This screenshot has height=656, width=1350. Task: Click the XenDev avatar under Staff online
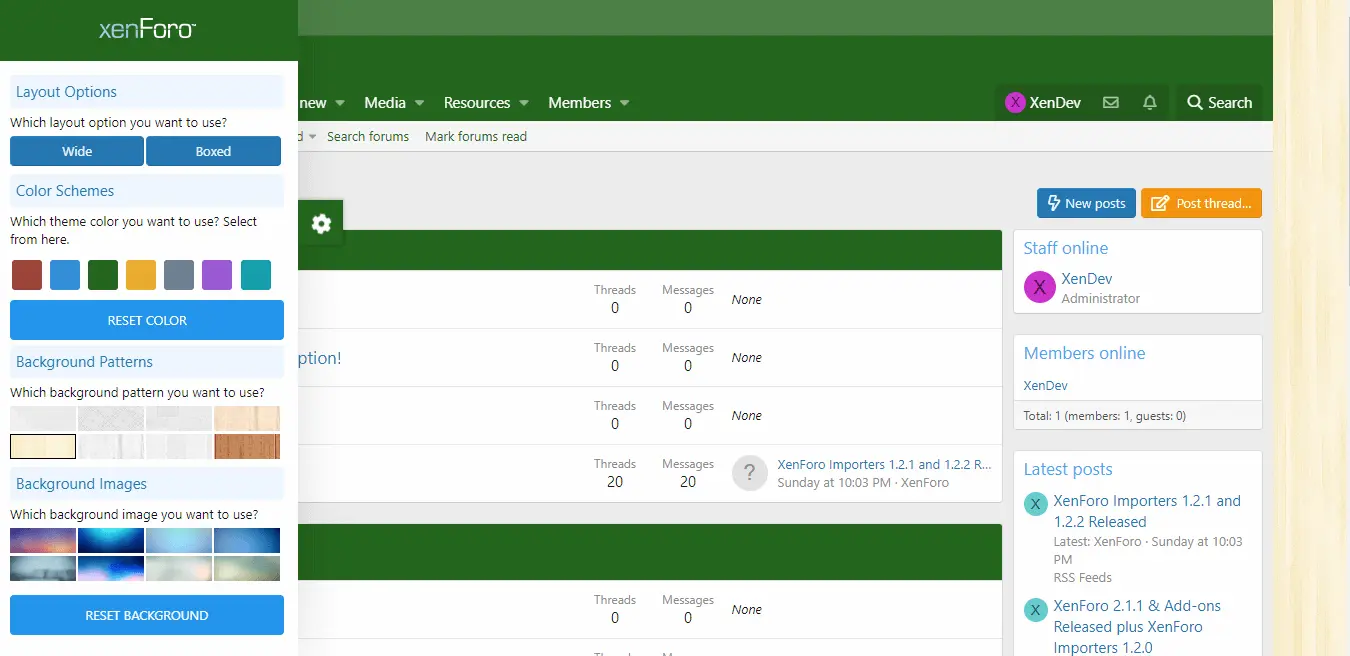point(1040,288)
